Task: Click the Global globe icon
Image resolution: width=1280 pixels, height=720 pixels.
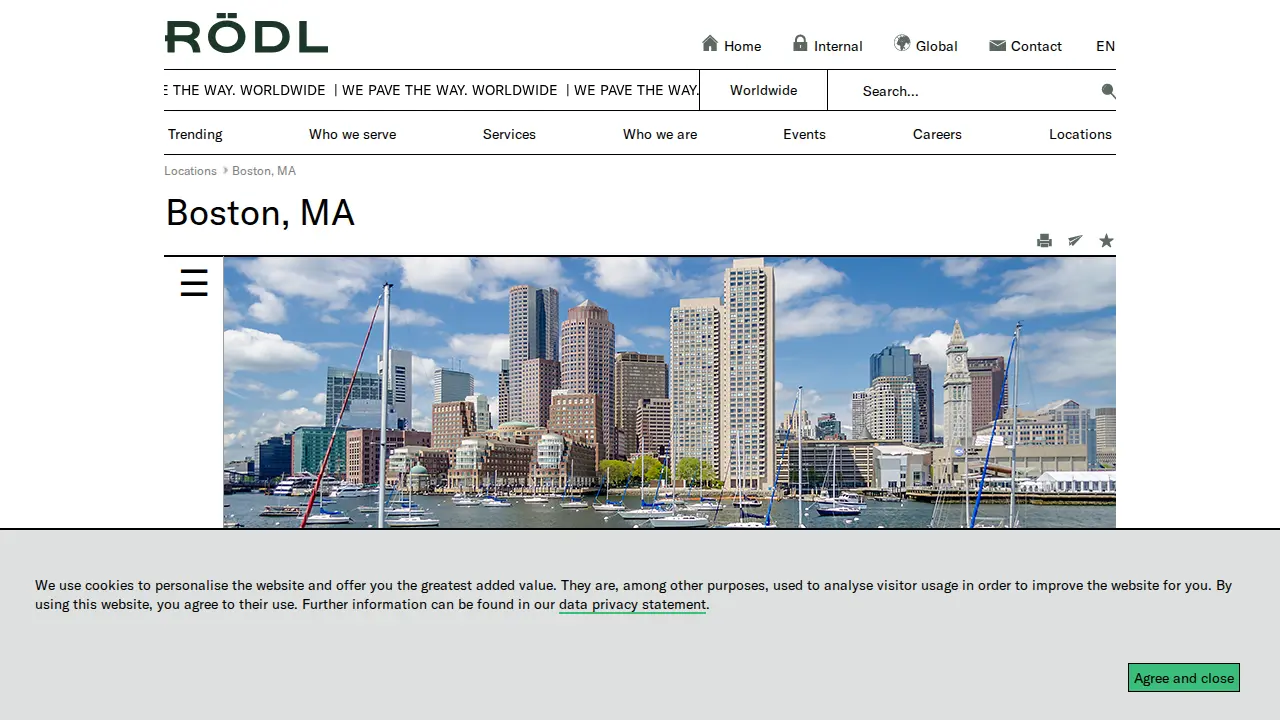Action: point(902,43)
